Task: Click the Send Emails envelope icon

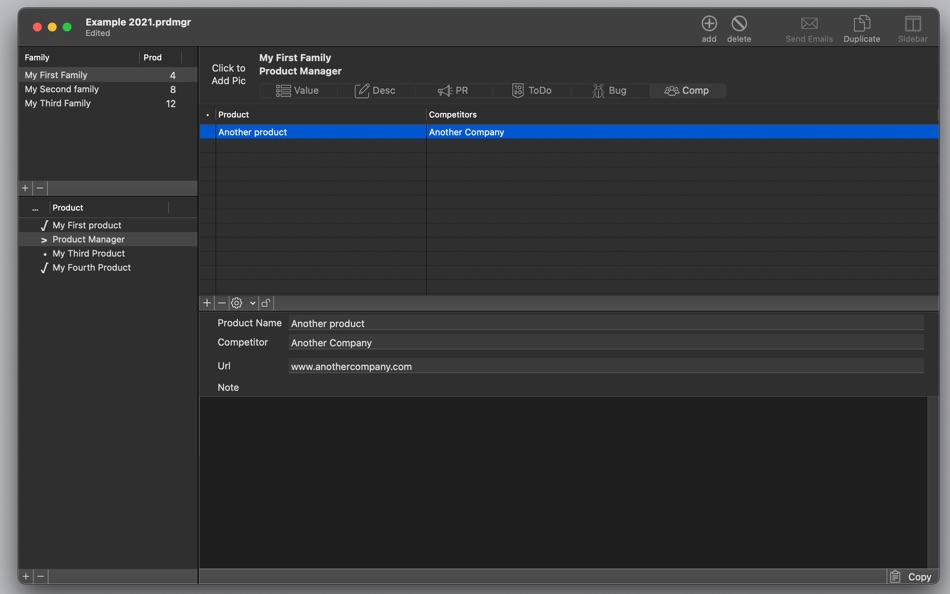Action: 809,24
